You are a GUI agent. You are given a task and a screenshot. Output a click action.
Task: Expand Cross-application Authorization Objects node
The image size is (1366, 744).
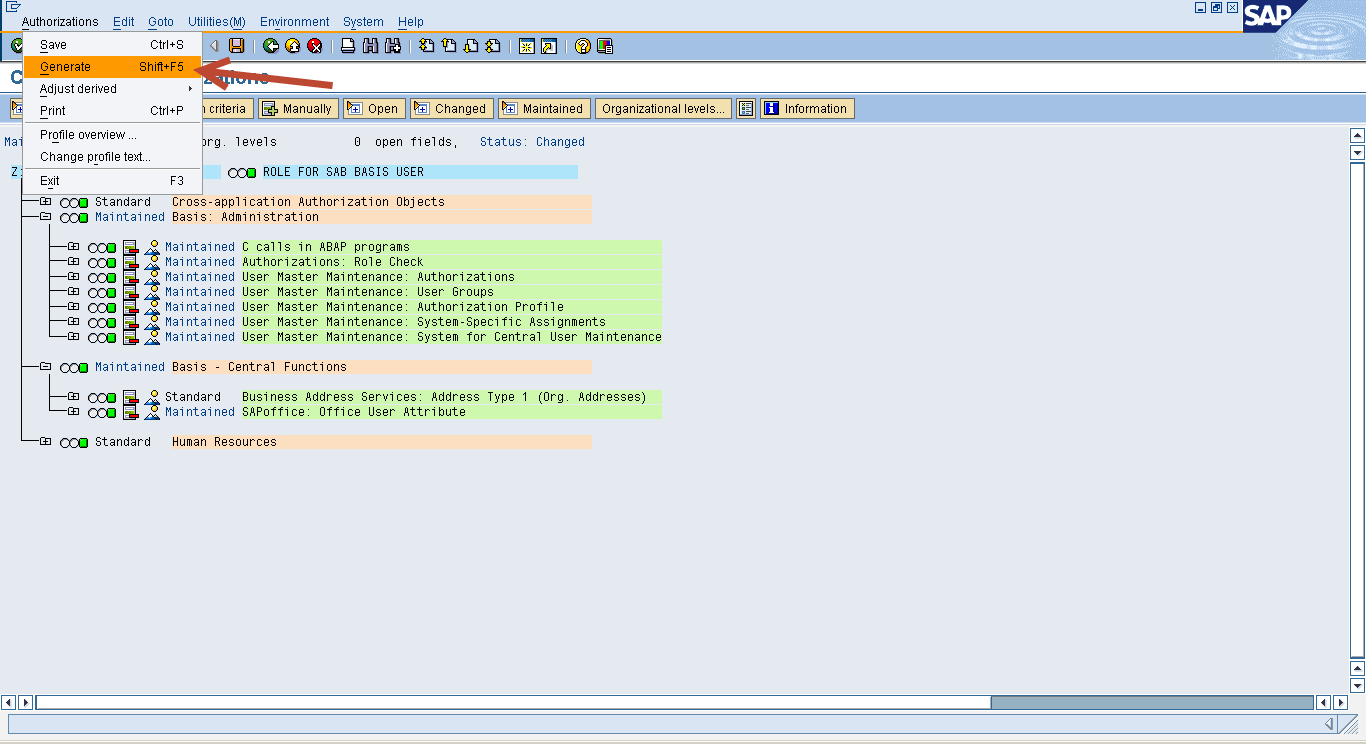click(45, 201)
